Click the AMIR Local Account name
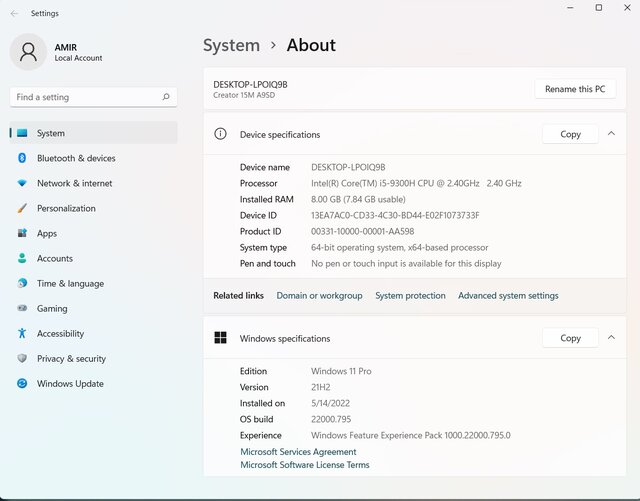 click(x=78, y=52)
